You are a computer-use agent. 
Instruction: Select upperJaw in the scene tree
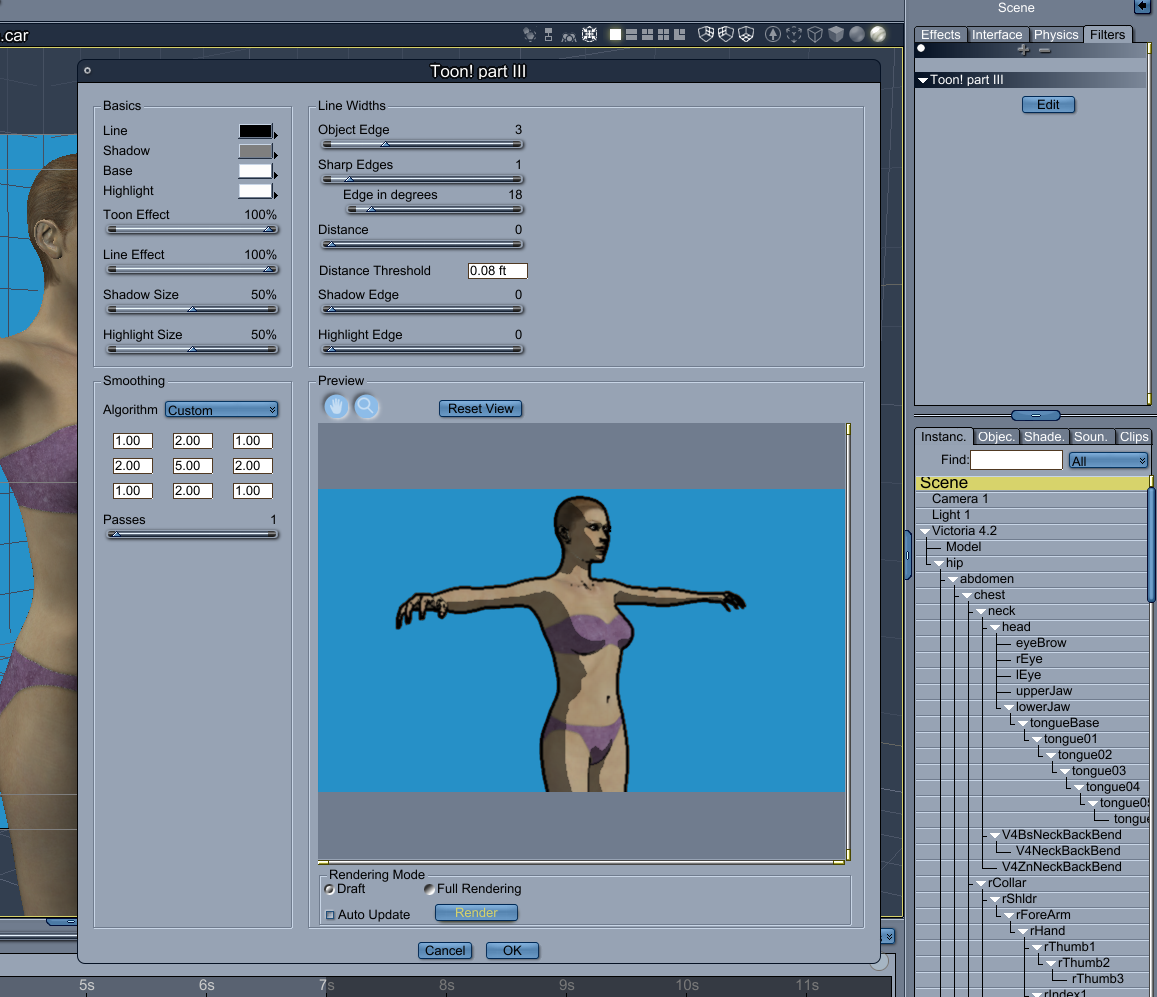[1043, 691]
